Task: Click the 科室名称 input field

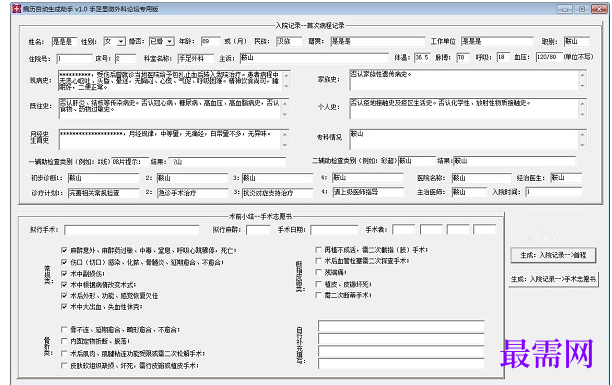Action: (196, 59)
